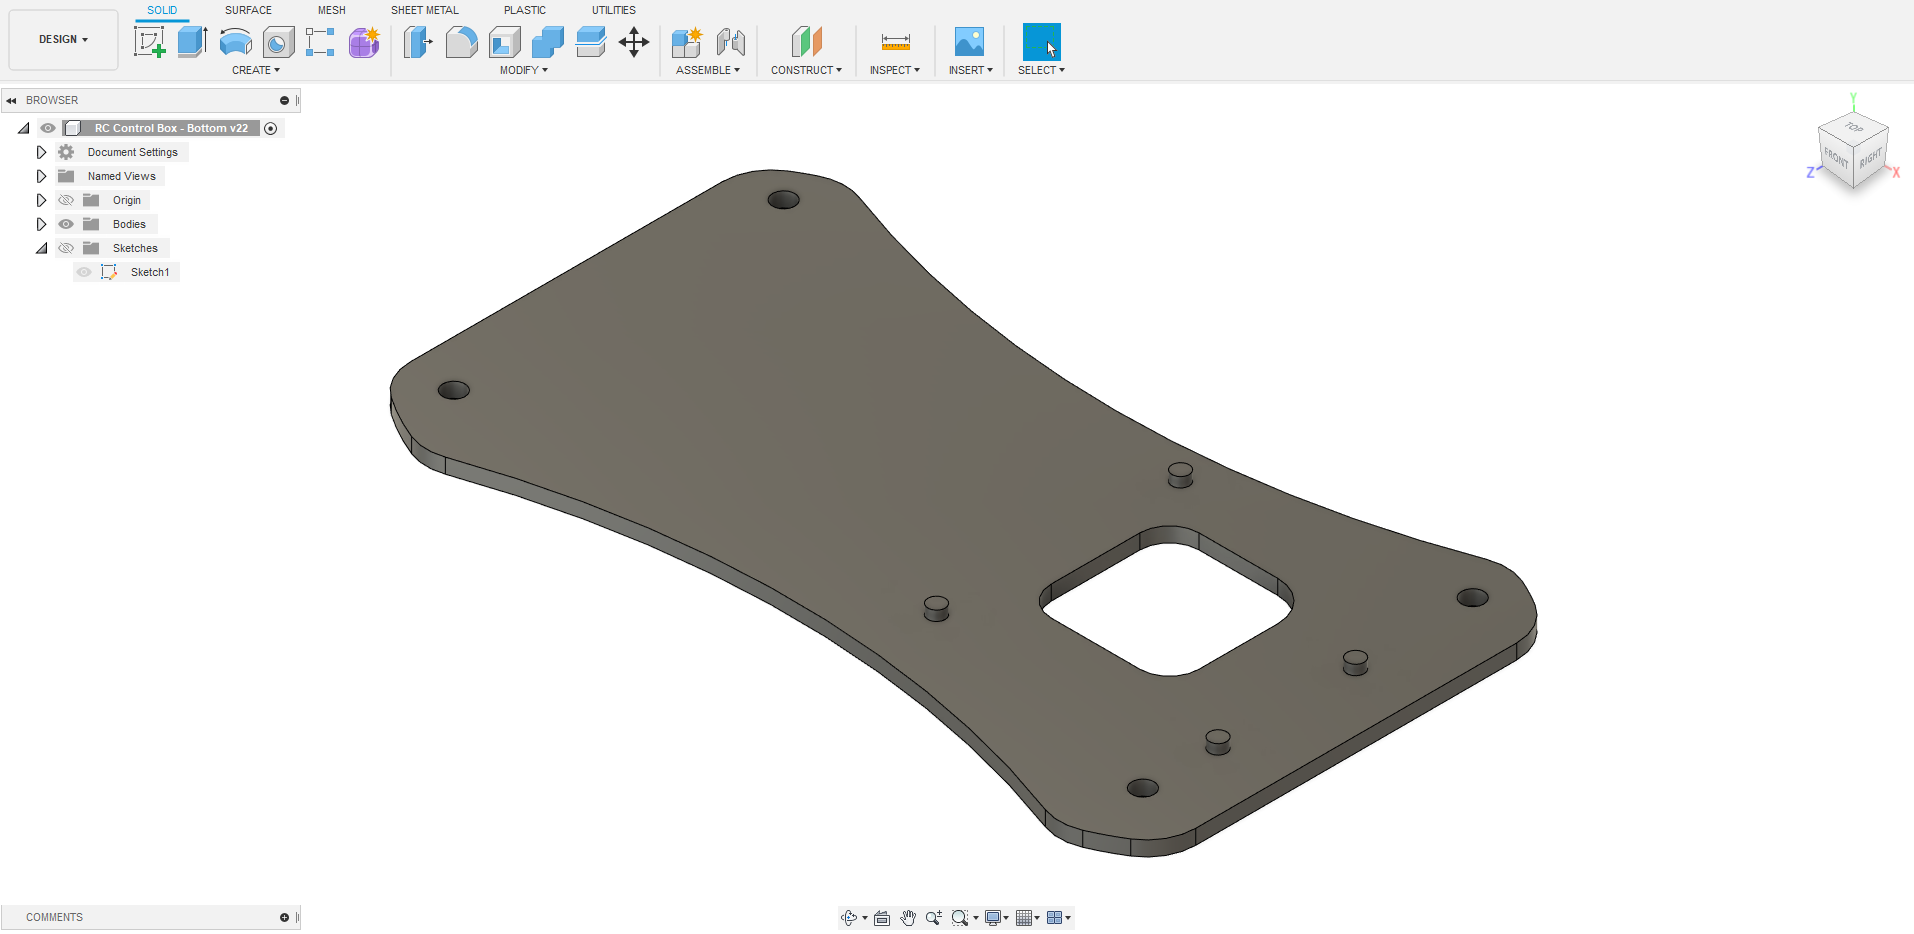Image resolution: width=1914 pixels, height=934 pixels.
Task: Launch the Create Form tool
Action: pyautogui.click(x=363, y=41)
